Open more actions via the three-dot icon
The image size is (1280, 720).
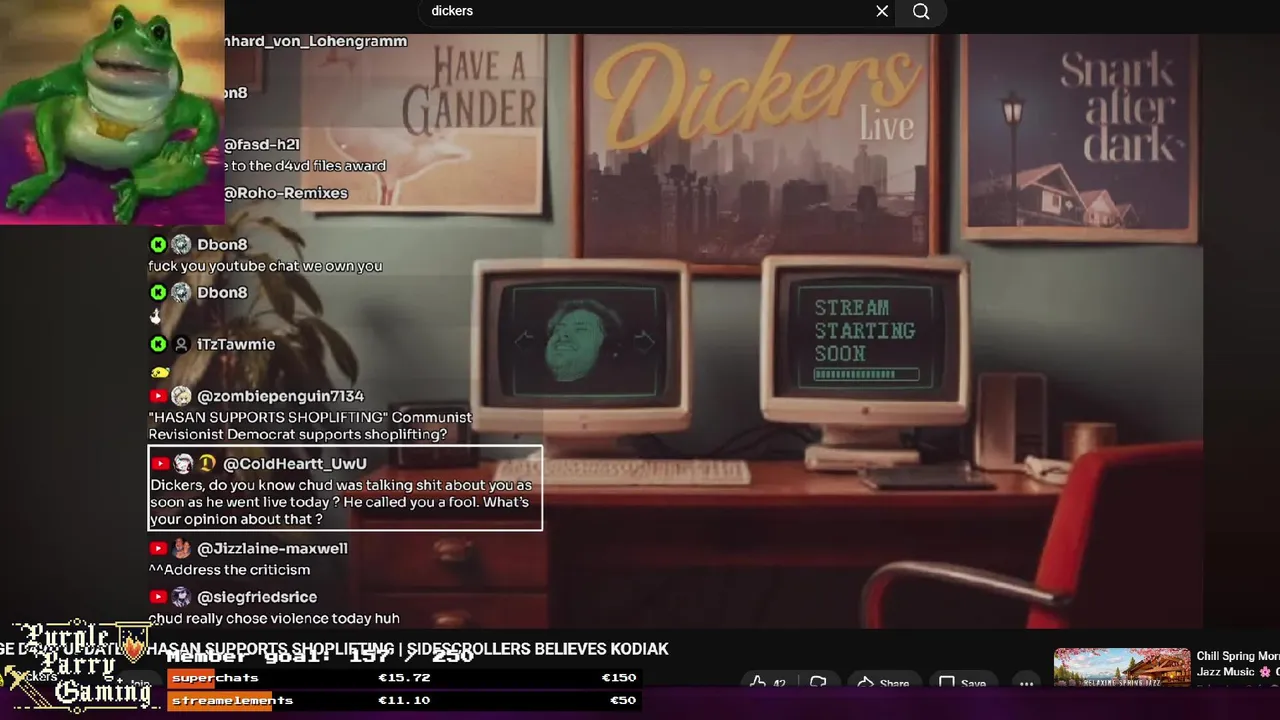[x=1026, y=684]
